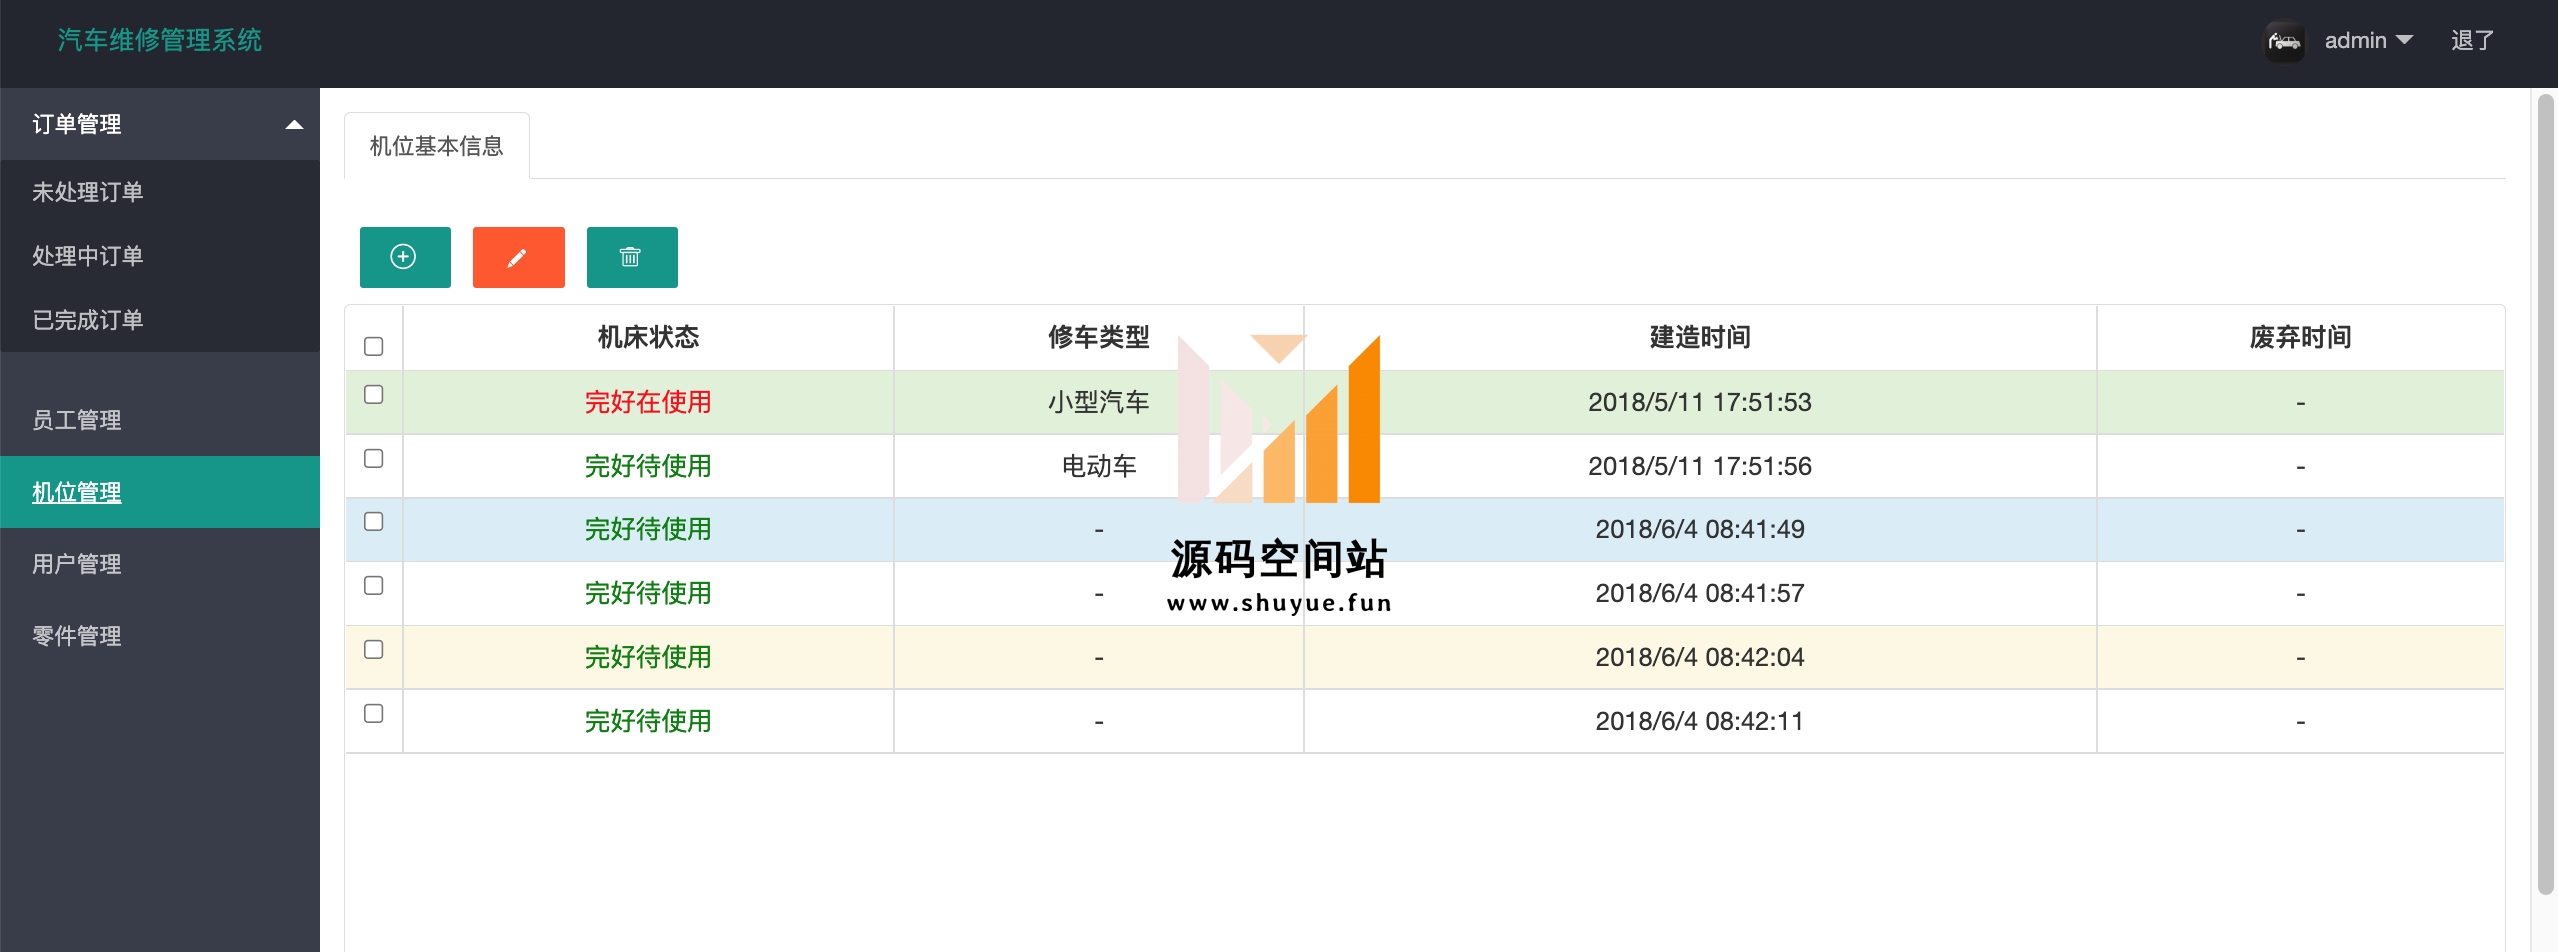
Task: Open 未处理订单 in sidebar
Action: (160, 192)
